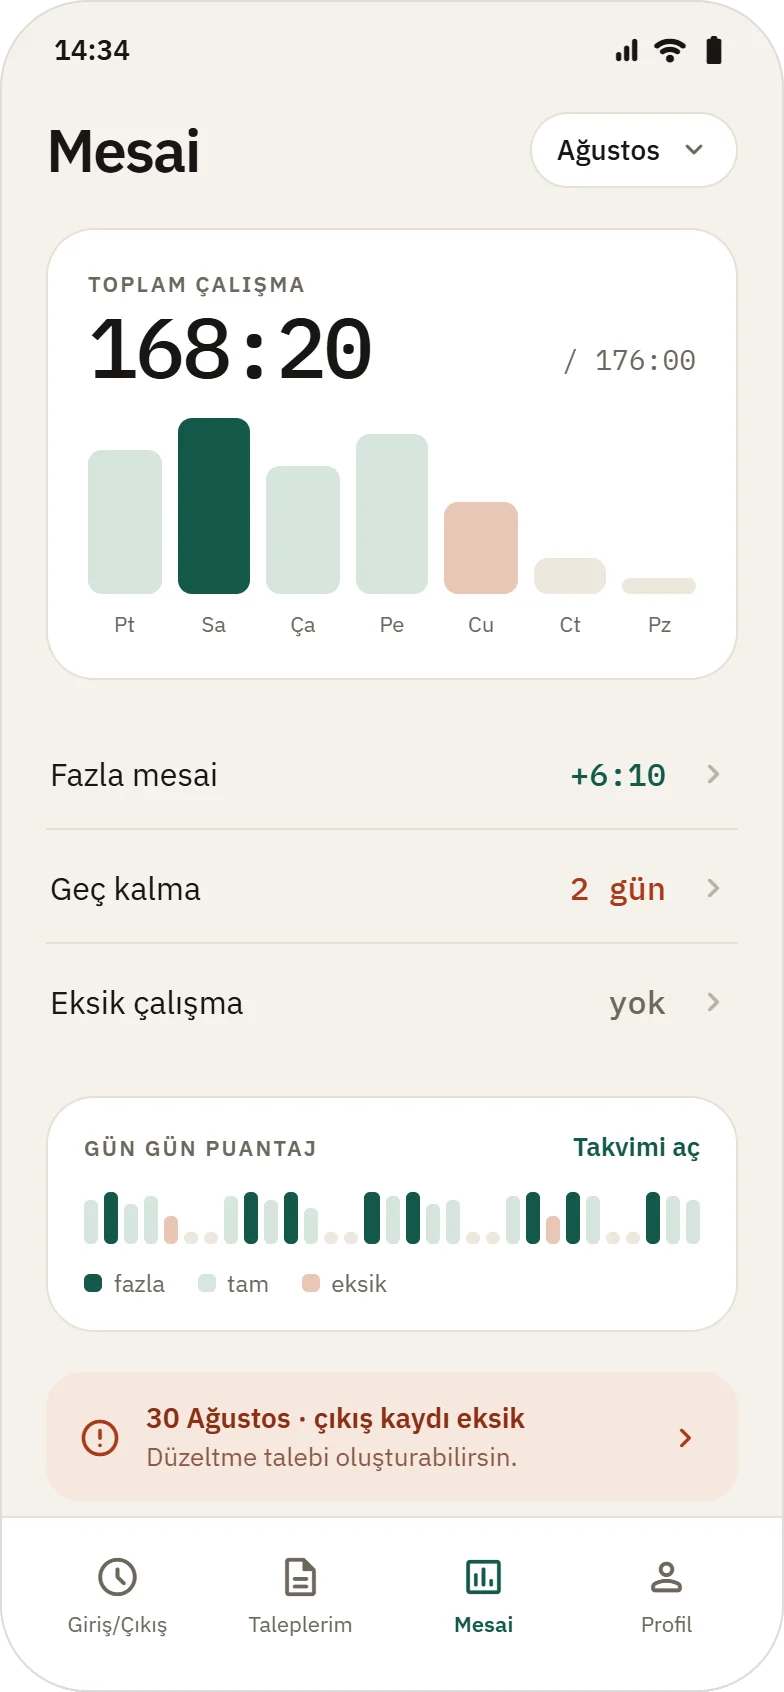Expand the Geç kalma row chevron
The width and height of the screenshot is (784, 1692).
click(713, 888)
